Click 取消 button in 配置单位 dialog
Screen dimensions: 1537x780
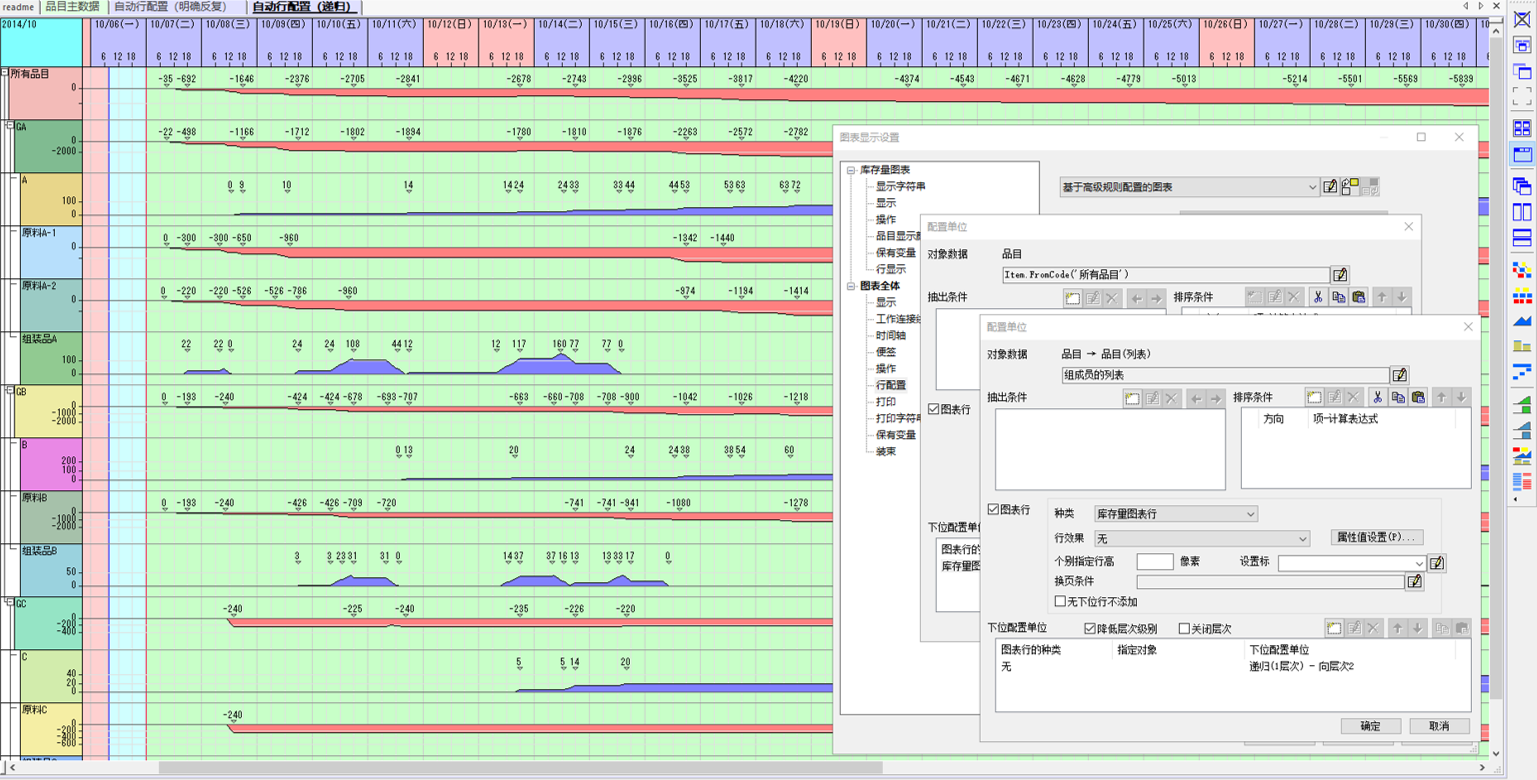tap(1439, 726)
